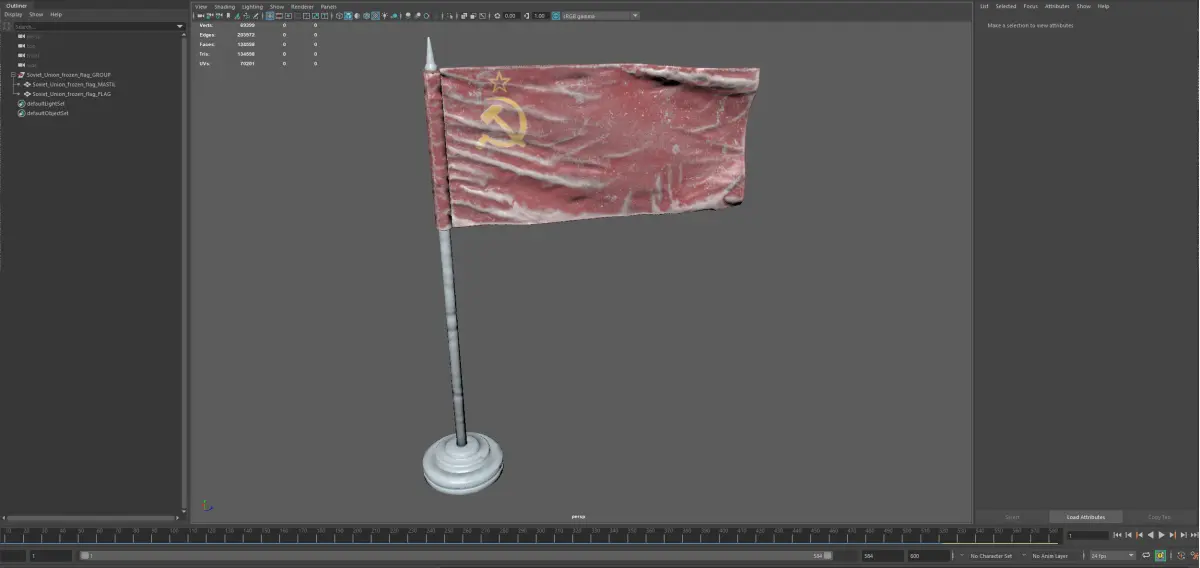
Task: Click the Copy Tab button
Action: [x=1159, y=517]
